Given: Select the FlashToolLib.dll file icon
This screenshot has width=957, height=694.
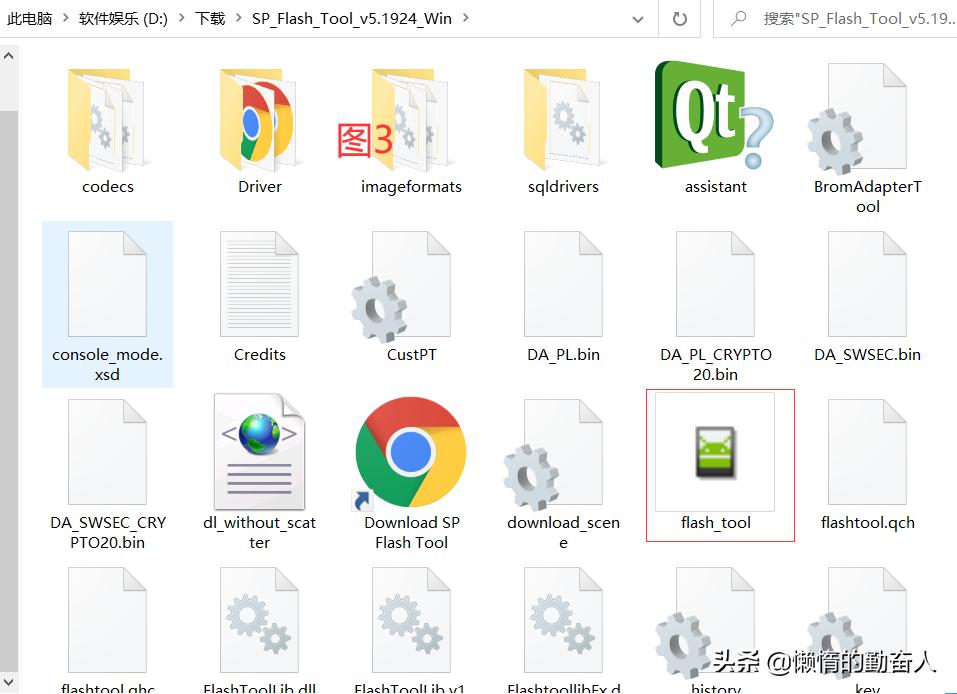Looking at the screenshot, I should 259,620.
